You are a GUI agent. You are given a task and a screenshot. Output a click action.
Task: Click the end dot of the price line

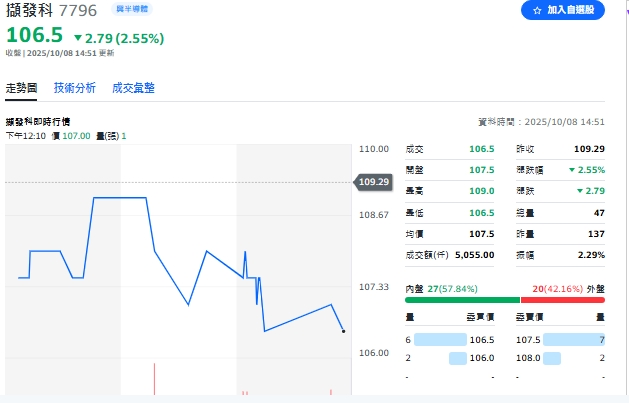point(343,331)
